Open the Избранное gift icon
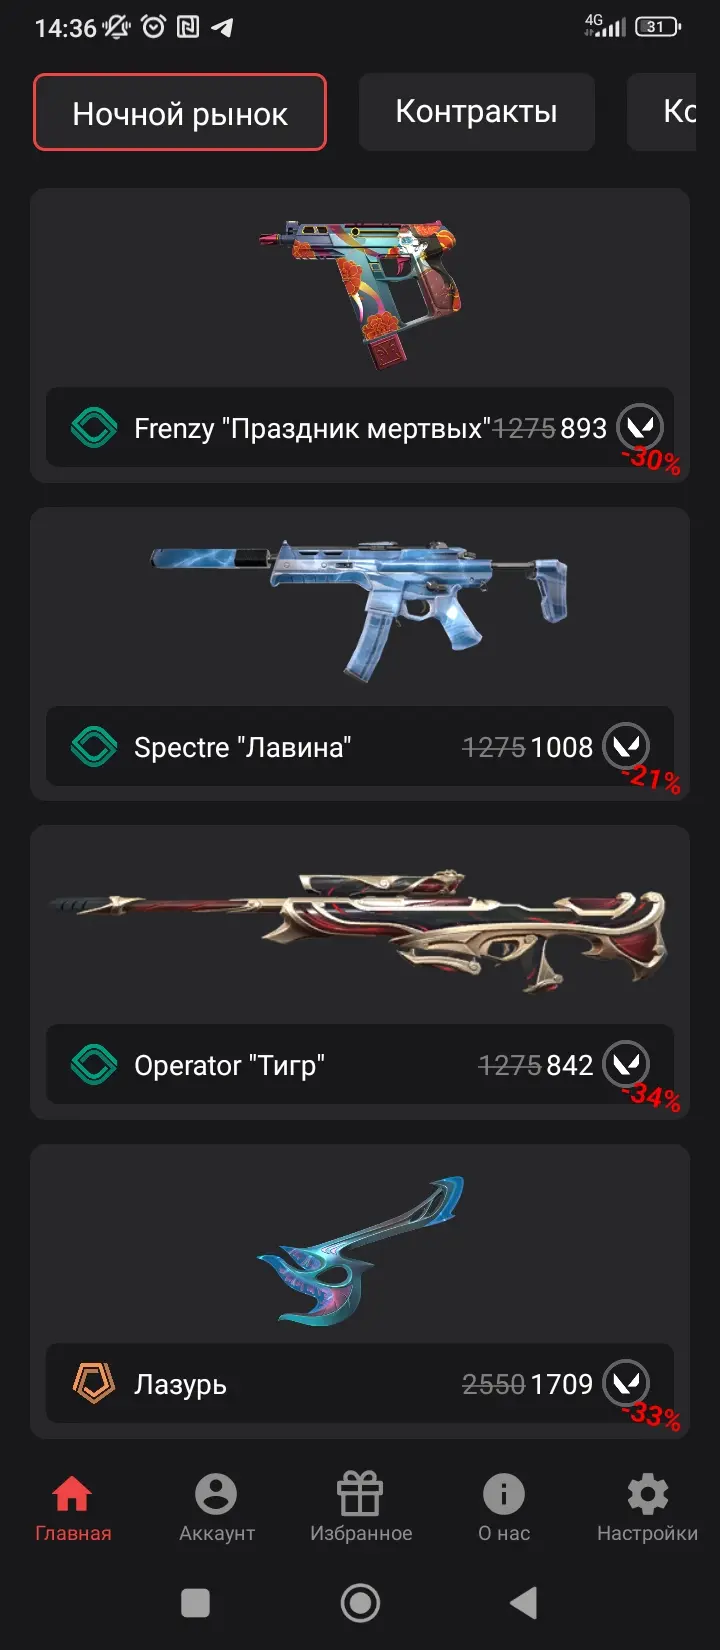The width and height of the screenshot is (720, 1650). (360, 1495)
